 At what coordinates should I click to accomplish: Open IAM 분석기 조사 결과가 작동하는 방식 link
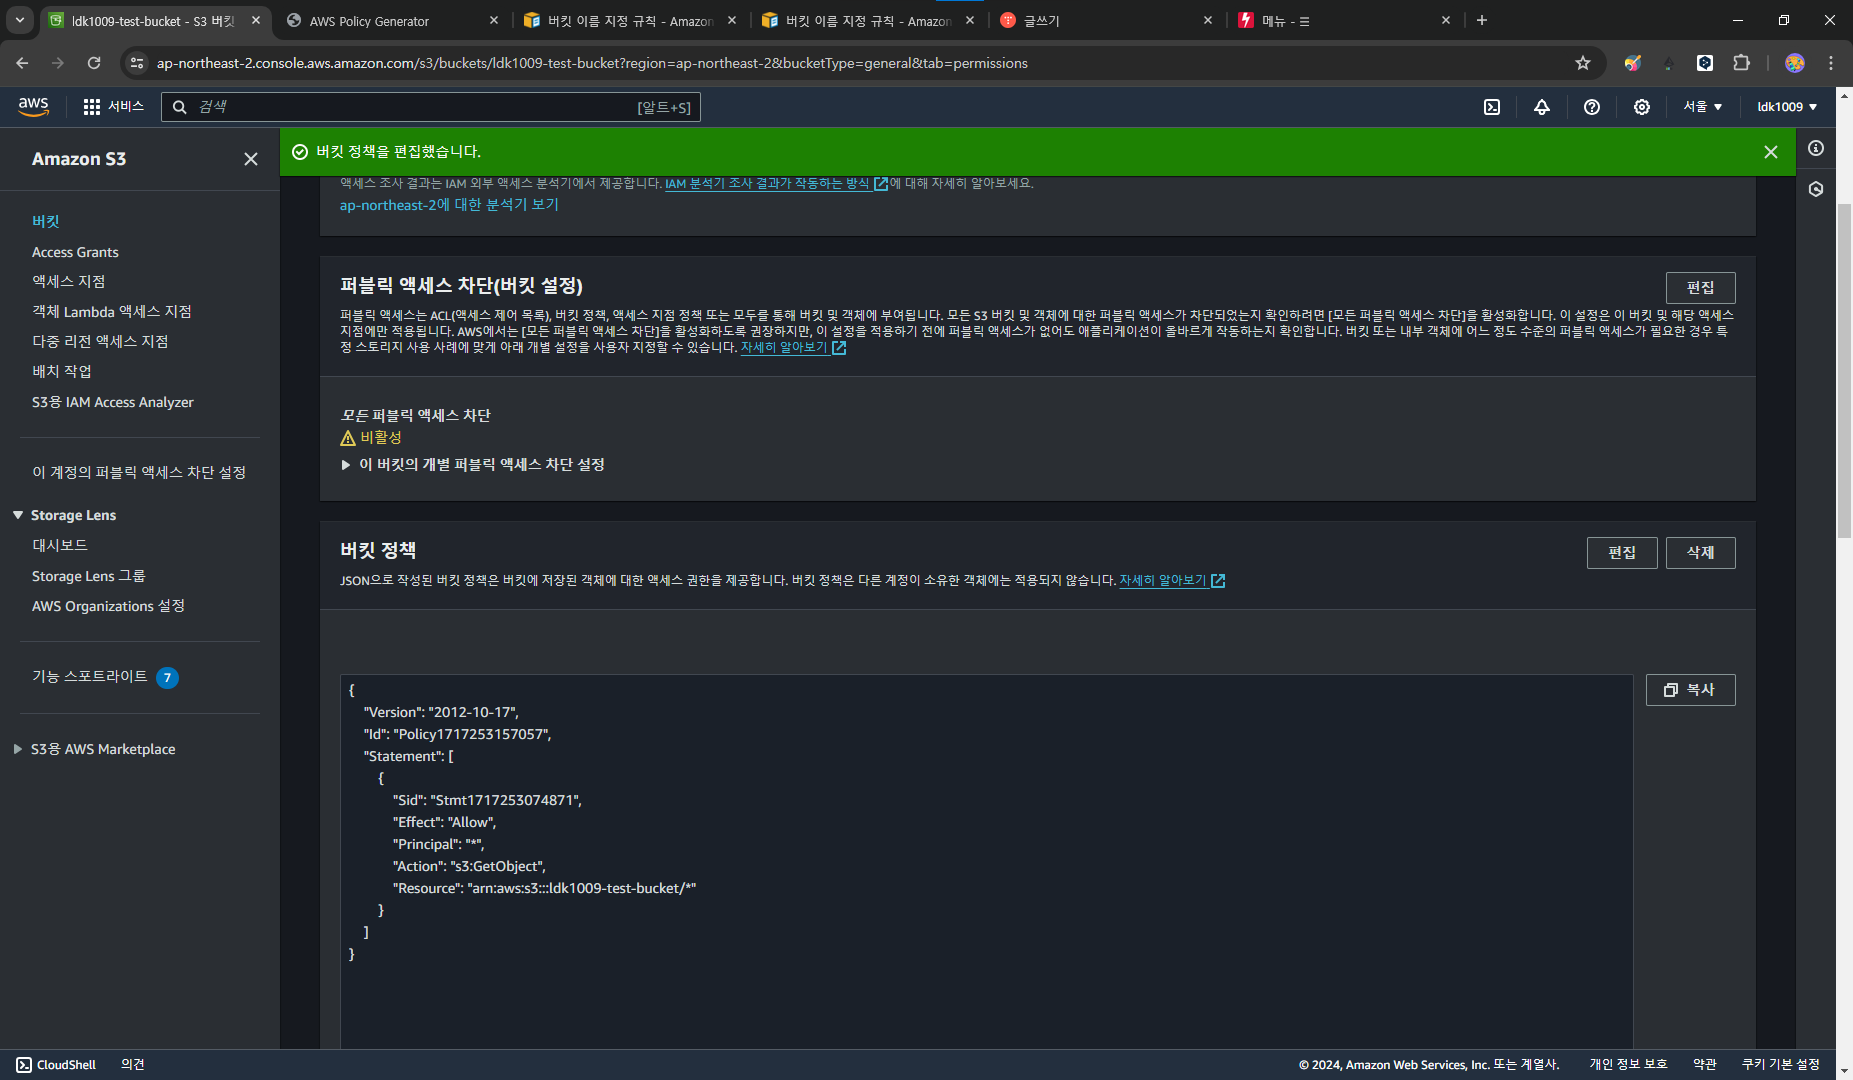pyautogui.click(x=776, y=184)
